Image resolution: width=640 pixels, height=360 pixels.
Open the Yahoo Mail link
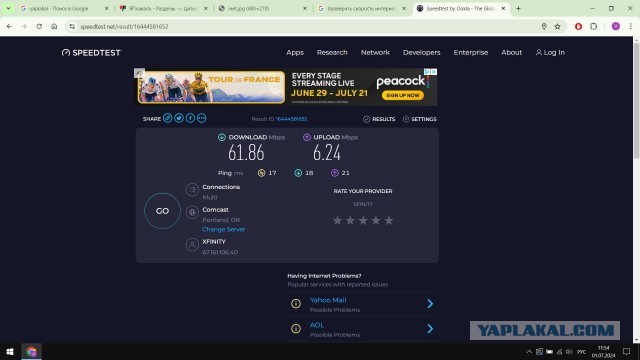328,300
